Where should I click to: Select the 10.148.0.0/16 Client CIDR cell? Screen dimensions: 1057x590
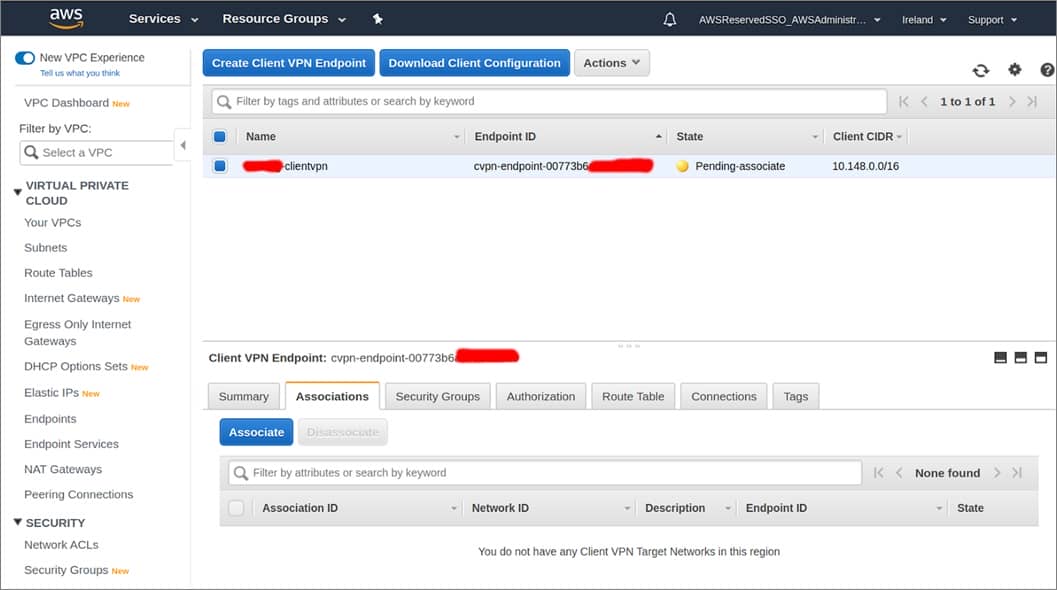tap(865, 166)
